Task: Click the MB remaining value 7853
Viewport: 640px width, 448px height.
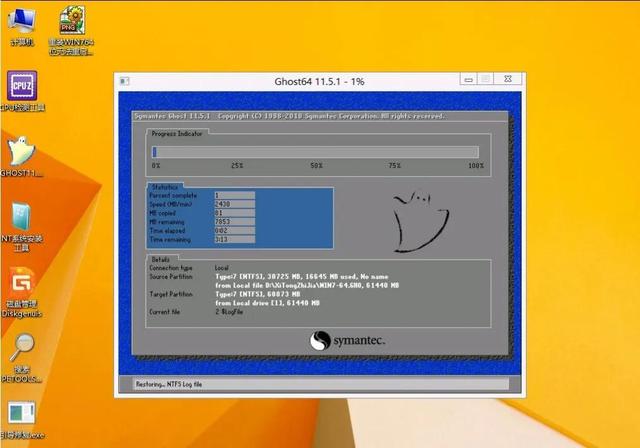Action: pyautogui.click(x=235, y=222)
